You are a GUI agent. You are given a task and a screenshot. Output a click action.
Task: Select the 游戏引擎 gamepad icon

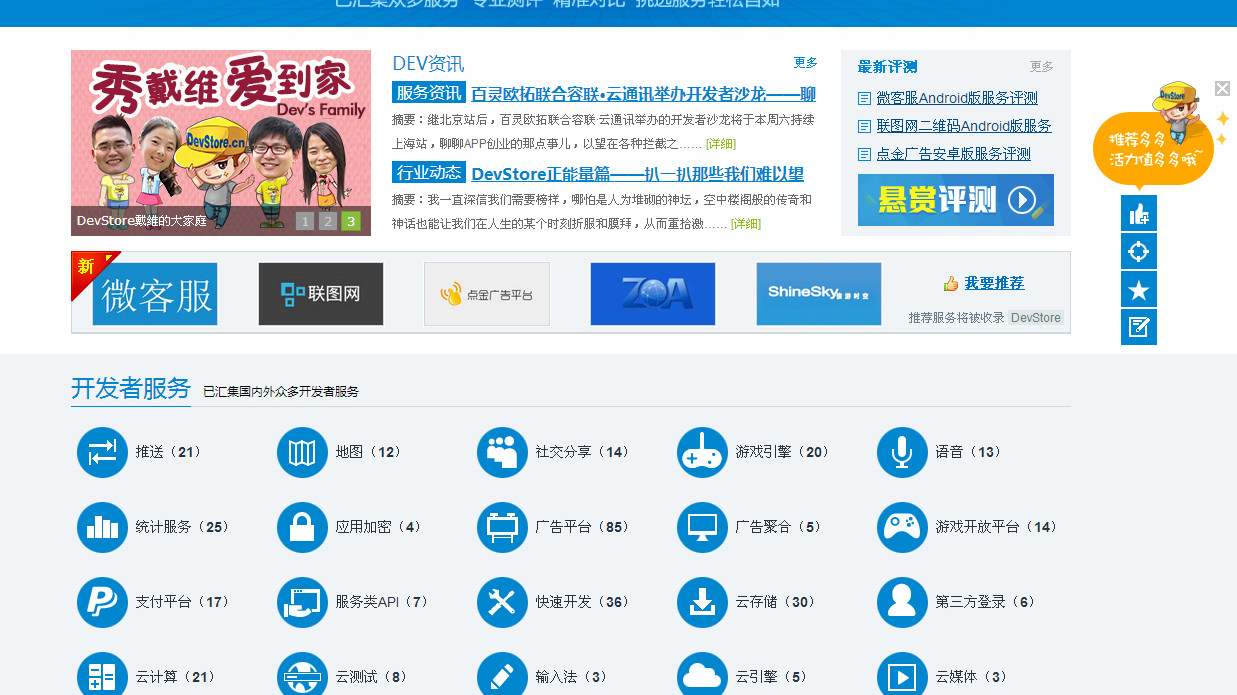coord(702,452)
